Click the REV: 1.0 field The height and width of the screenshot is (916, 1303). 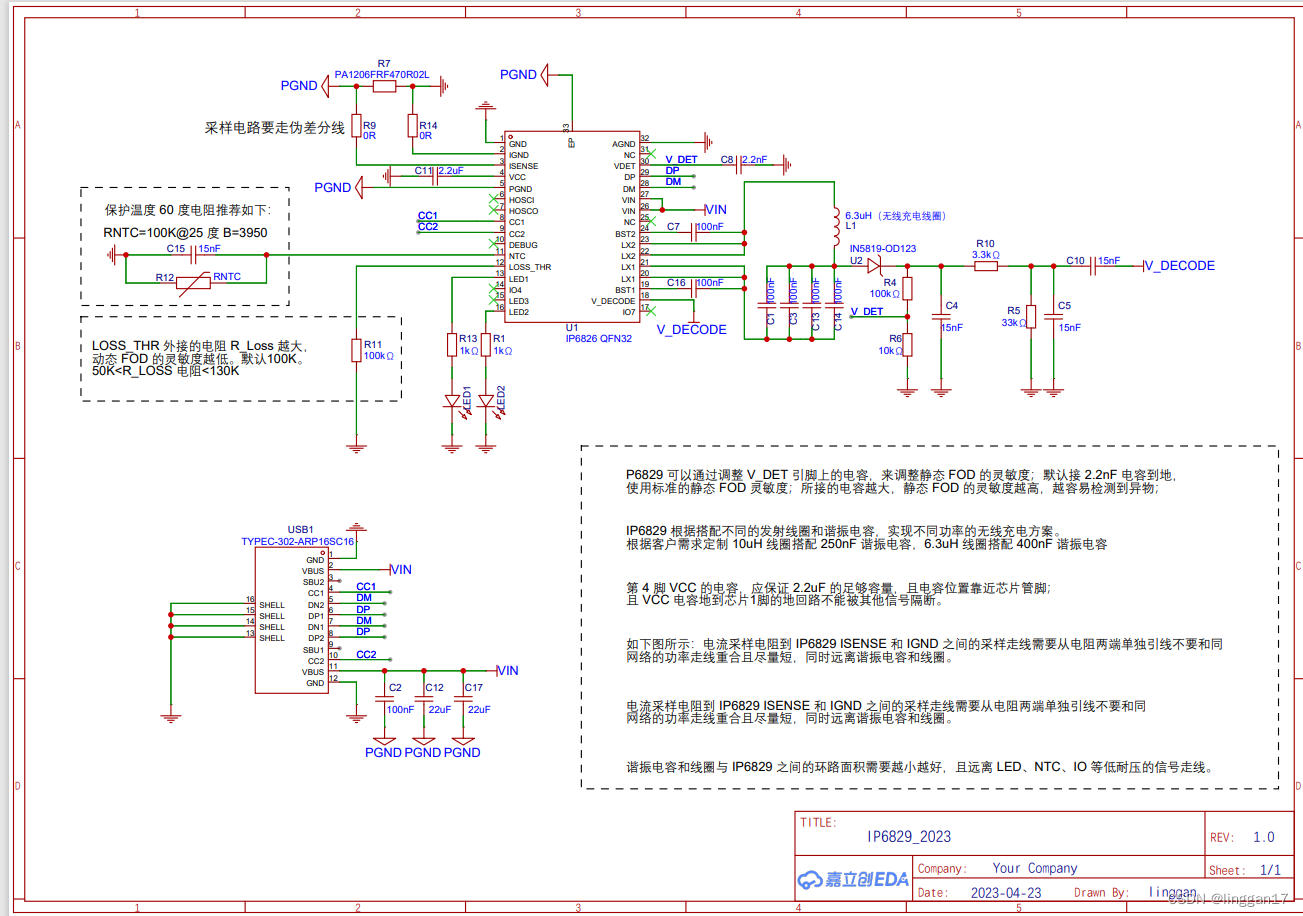pos(1242,837)
